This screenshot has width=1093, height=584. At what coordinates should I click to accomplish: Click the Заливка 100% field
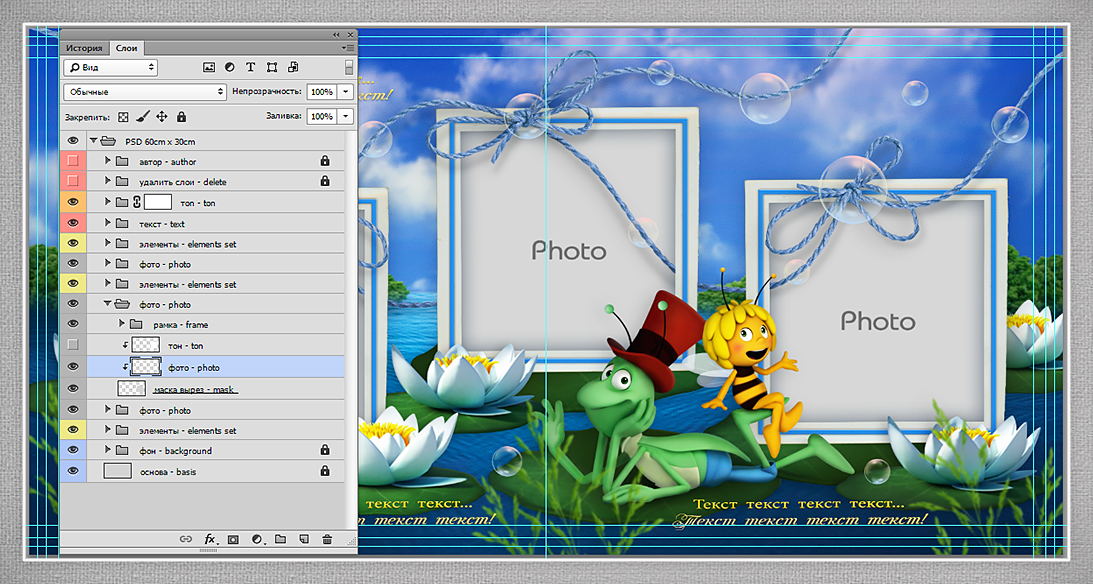point(322,116)
